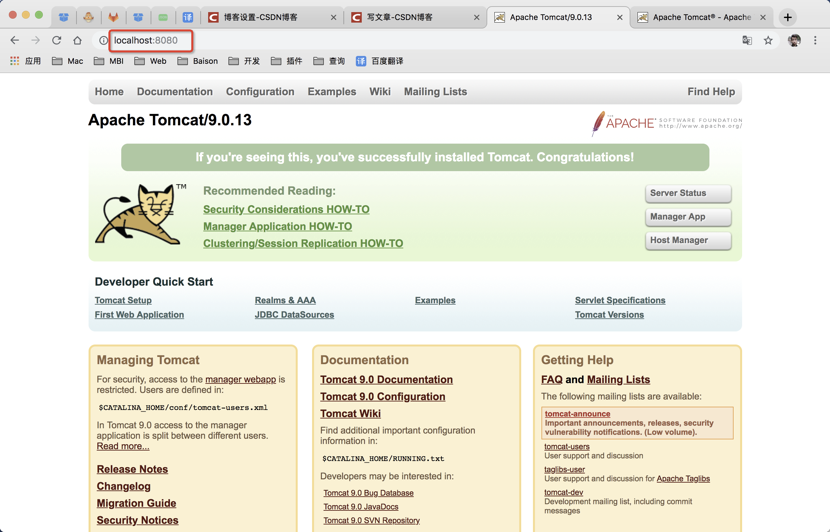Click the Server Status button

tap(688, 193)
